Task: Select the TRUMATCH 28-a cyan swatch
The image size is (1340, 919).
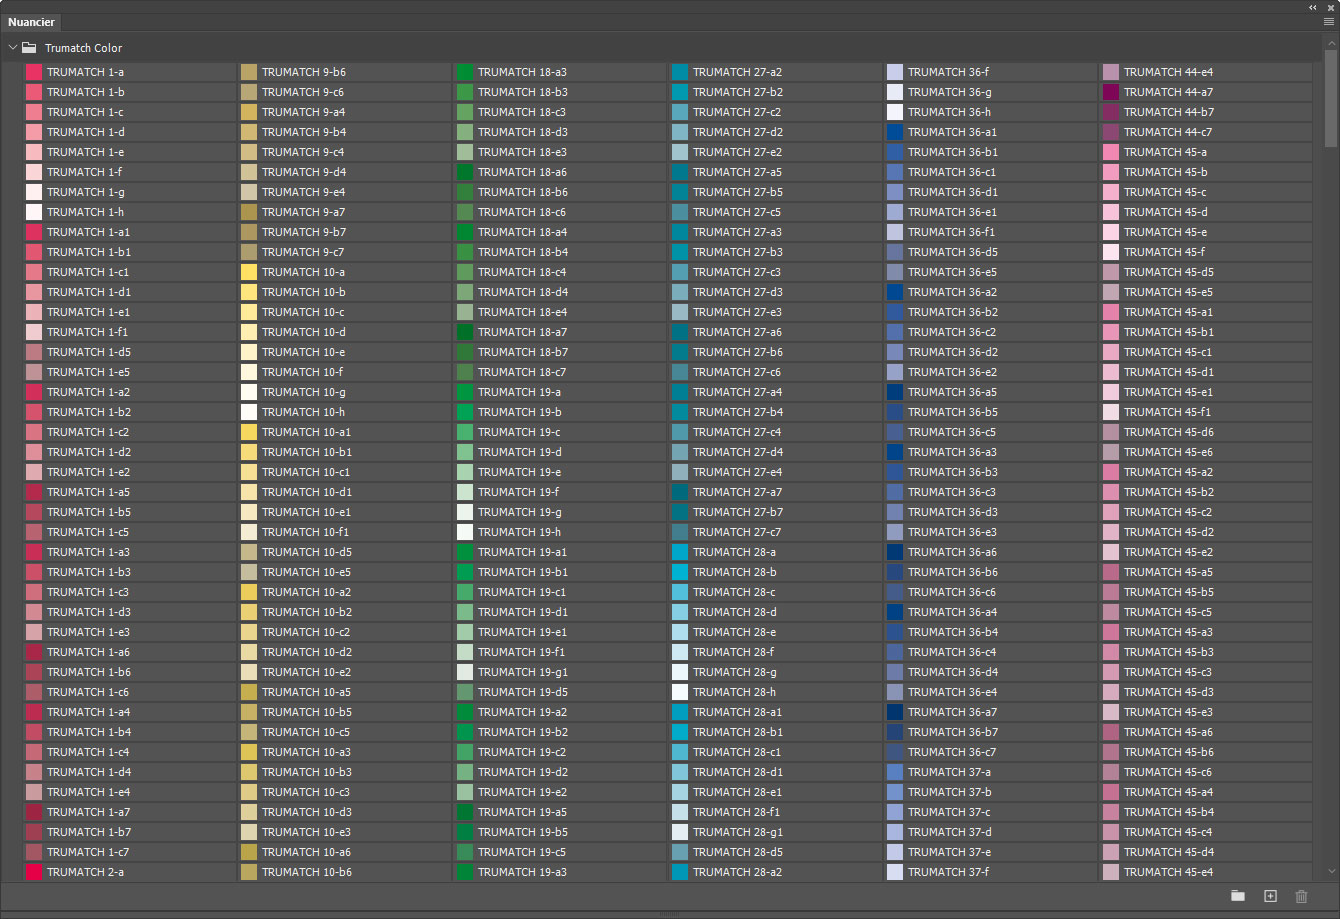Action: (x=680, y=552)
